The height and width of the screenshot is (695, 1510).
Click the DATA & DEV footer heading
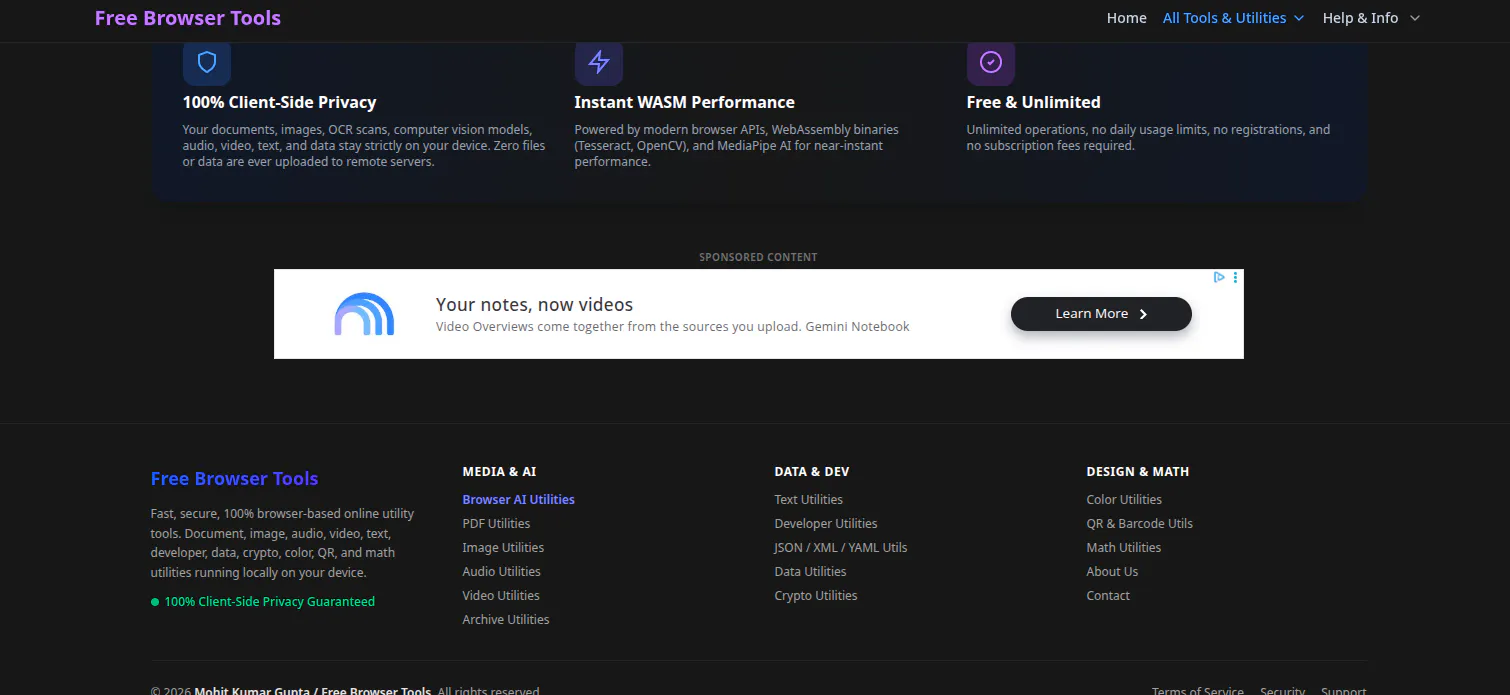pos(812,472)
